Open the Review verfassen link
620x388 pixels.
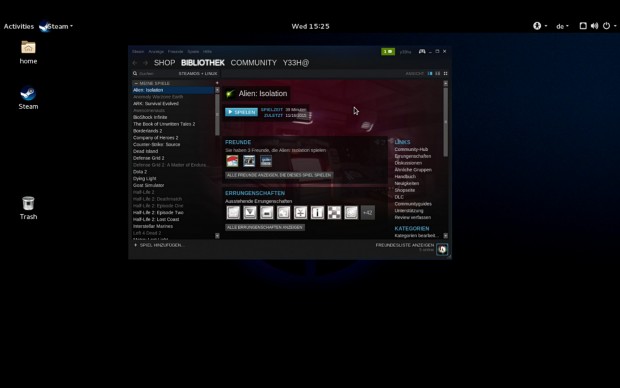pos(413,218)
